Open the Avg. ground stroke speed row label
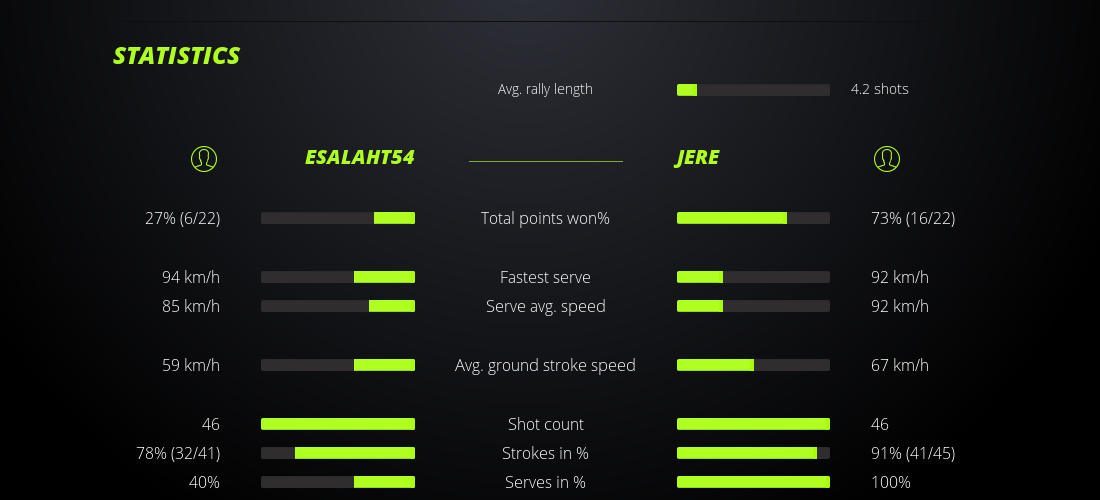This screenshot has width=1100, height=500. click(545, 365)
